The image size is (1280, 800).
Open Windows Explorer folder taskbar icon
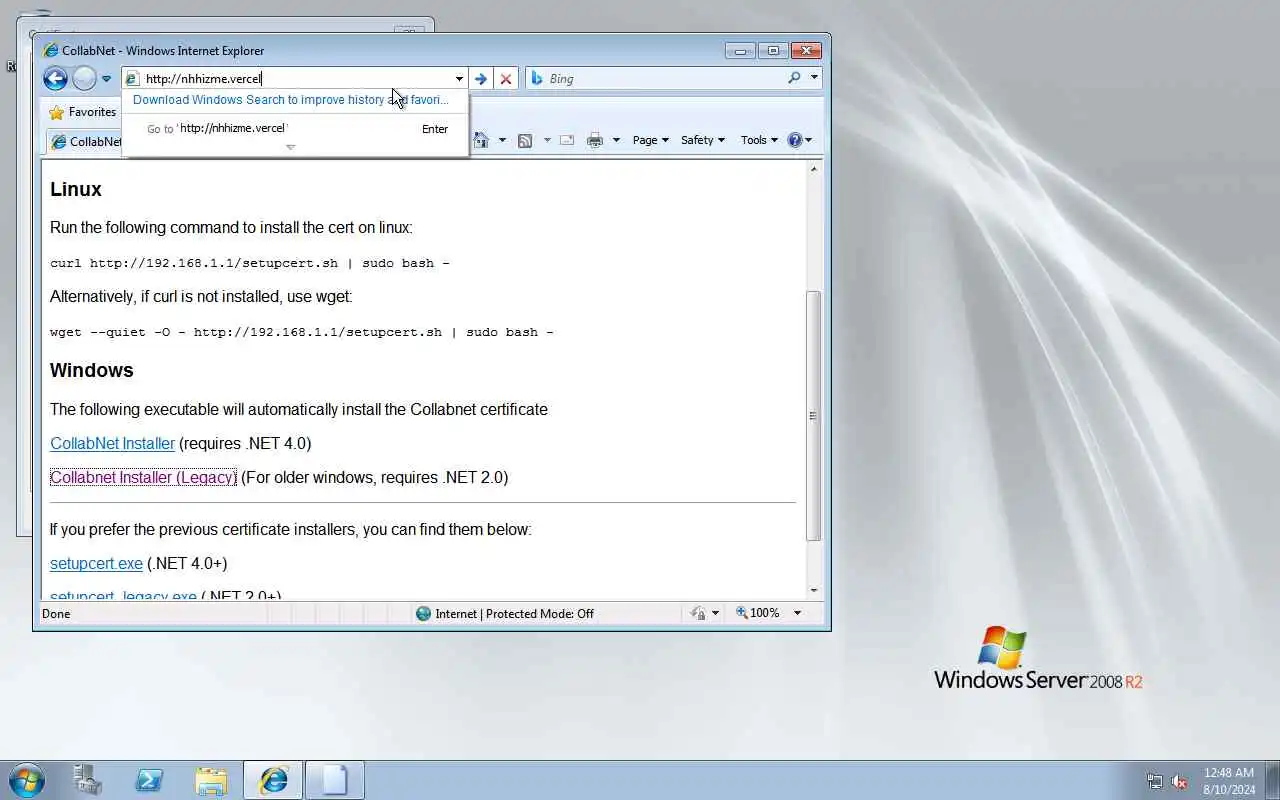pos(211,780)
